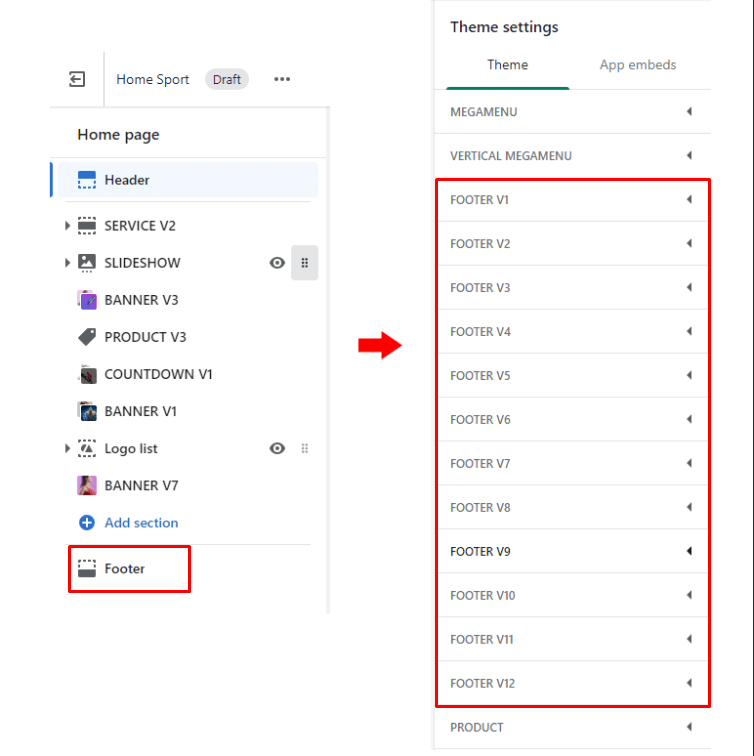Expand the SERVICE V2 section tree arrow
Screen dimensions: 754x756
[67, 226]
